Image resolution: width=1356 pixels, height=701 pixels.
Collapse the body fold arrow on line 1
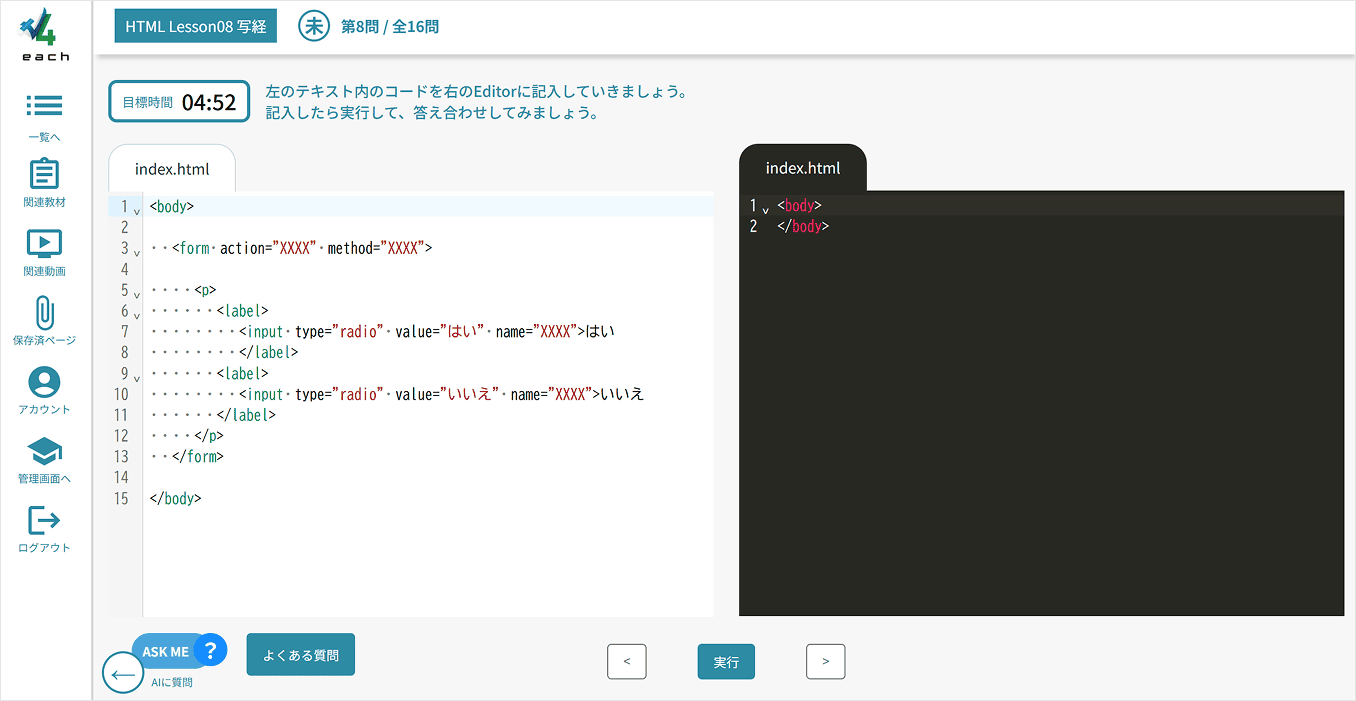[x=136, y=211]
